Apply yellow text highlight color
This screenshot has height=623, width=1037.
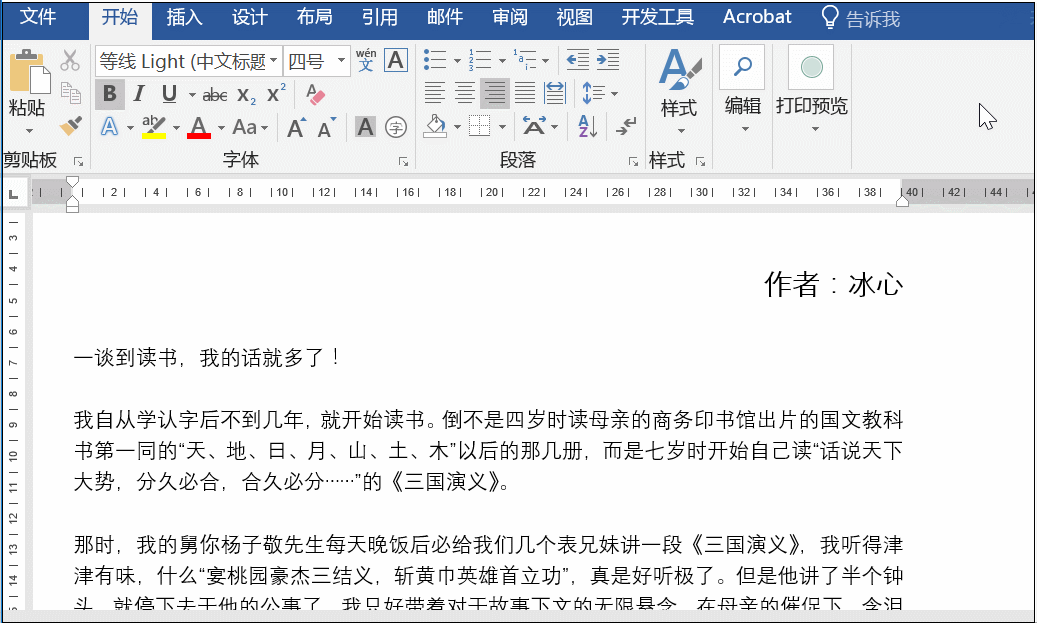(154, 126)
